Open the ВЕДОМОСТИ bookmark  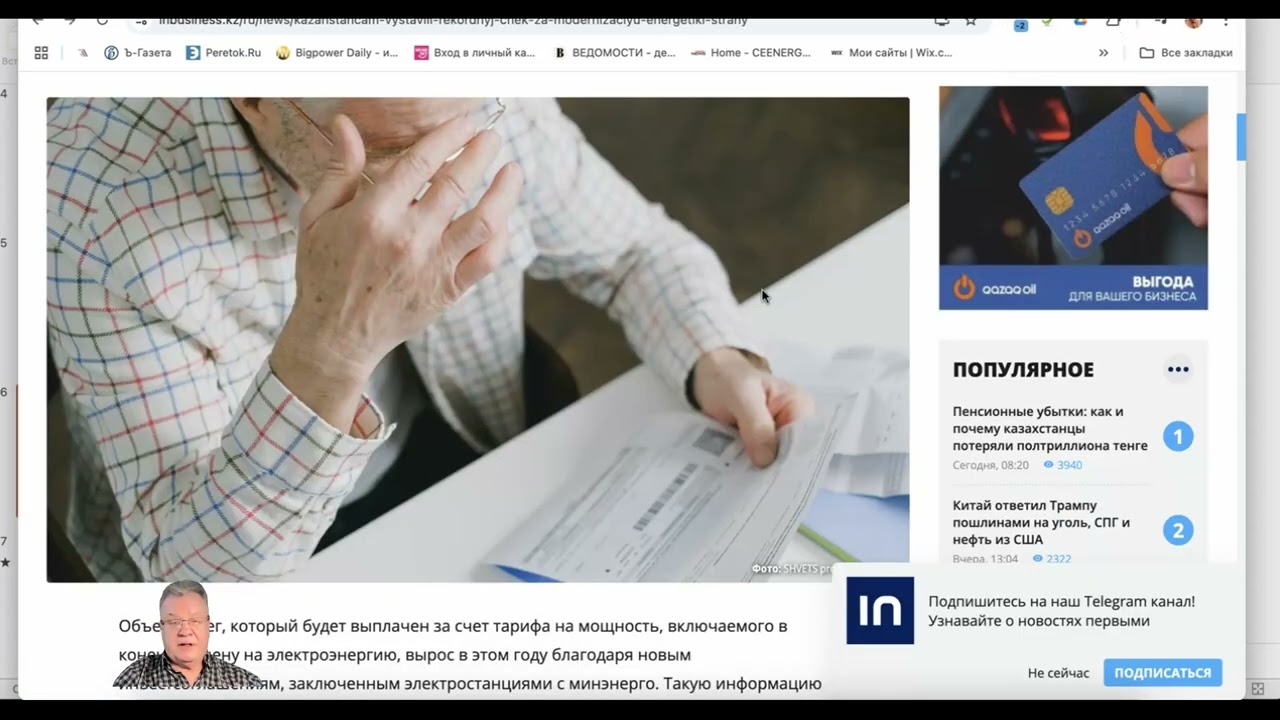tap(615, 53)
